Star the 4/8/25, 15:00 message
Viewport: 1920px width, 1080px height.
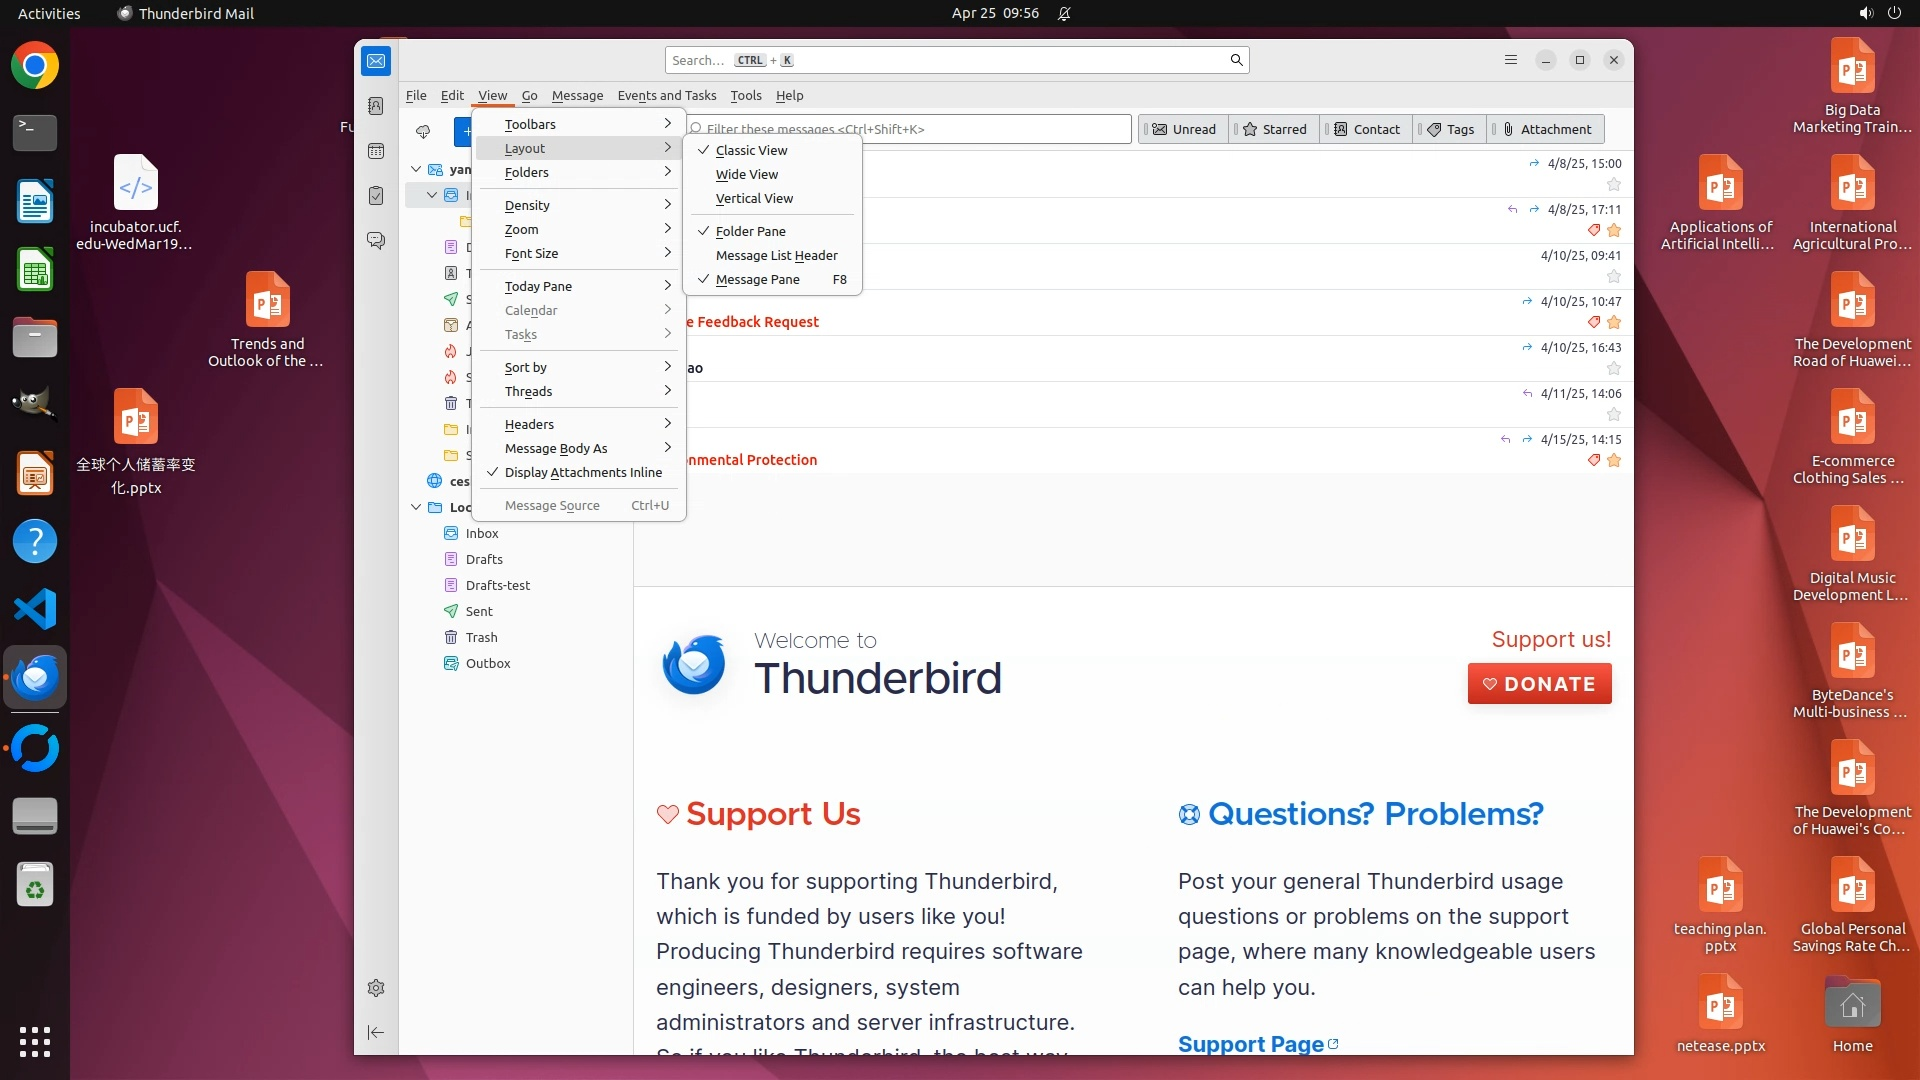coord(1613,185)
